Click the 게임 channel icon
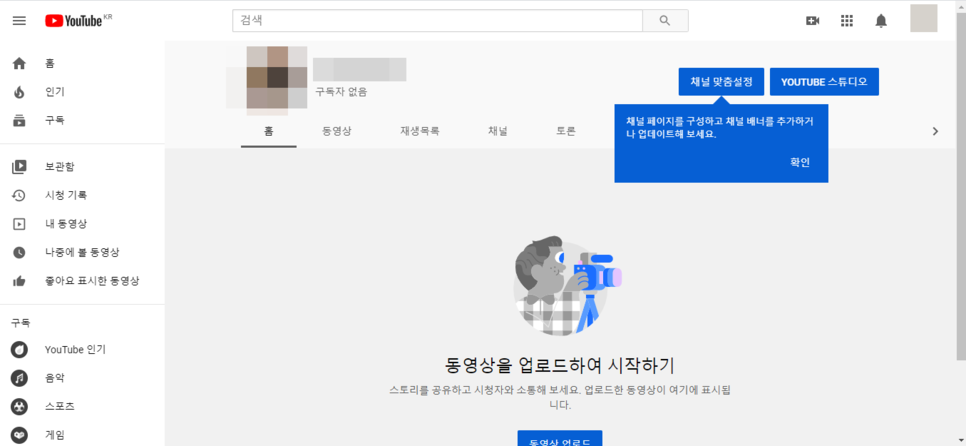Screen dimensions: 966x446 point(19,435)
